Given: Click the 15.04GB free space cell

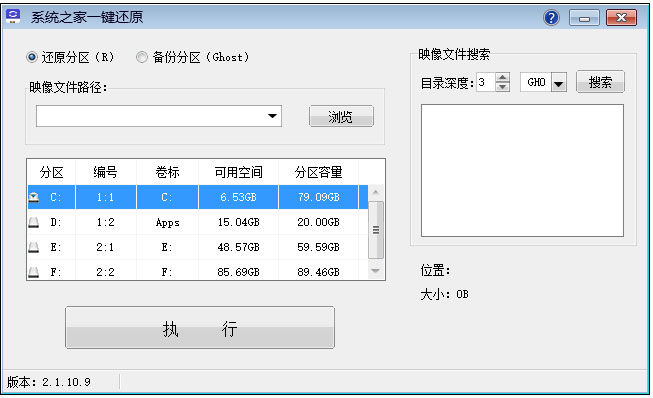Looking at the screenshot, I should point(238,222).
